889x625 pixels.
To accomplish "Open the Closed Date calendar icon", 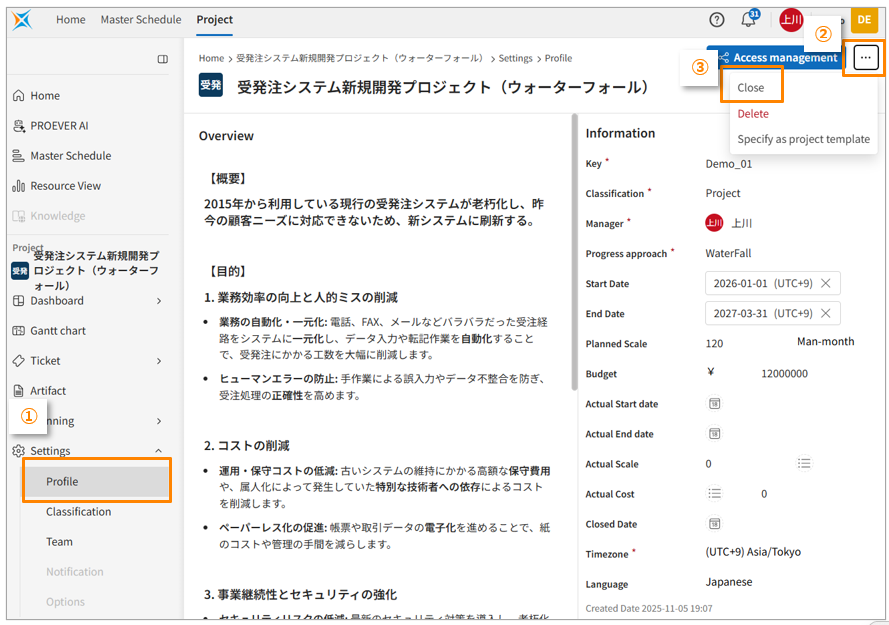I will click(715, 524).
